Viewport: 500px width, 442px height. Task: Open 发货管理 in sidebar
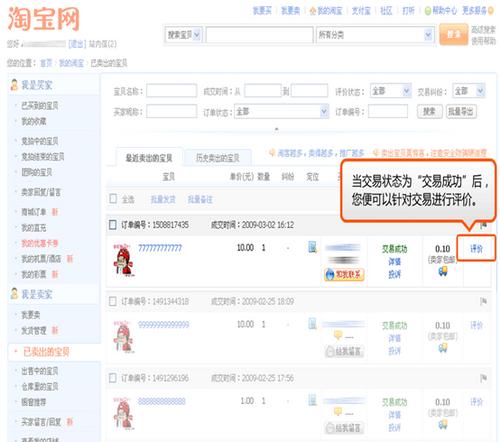point(34,330)
